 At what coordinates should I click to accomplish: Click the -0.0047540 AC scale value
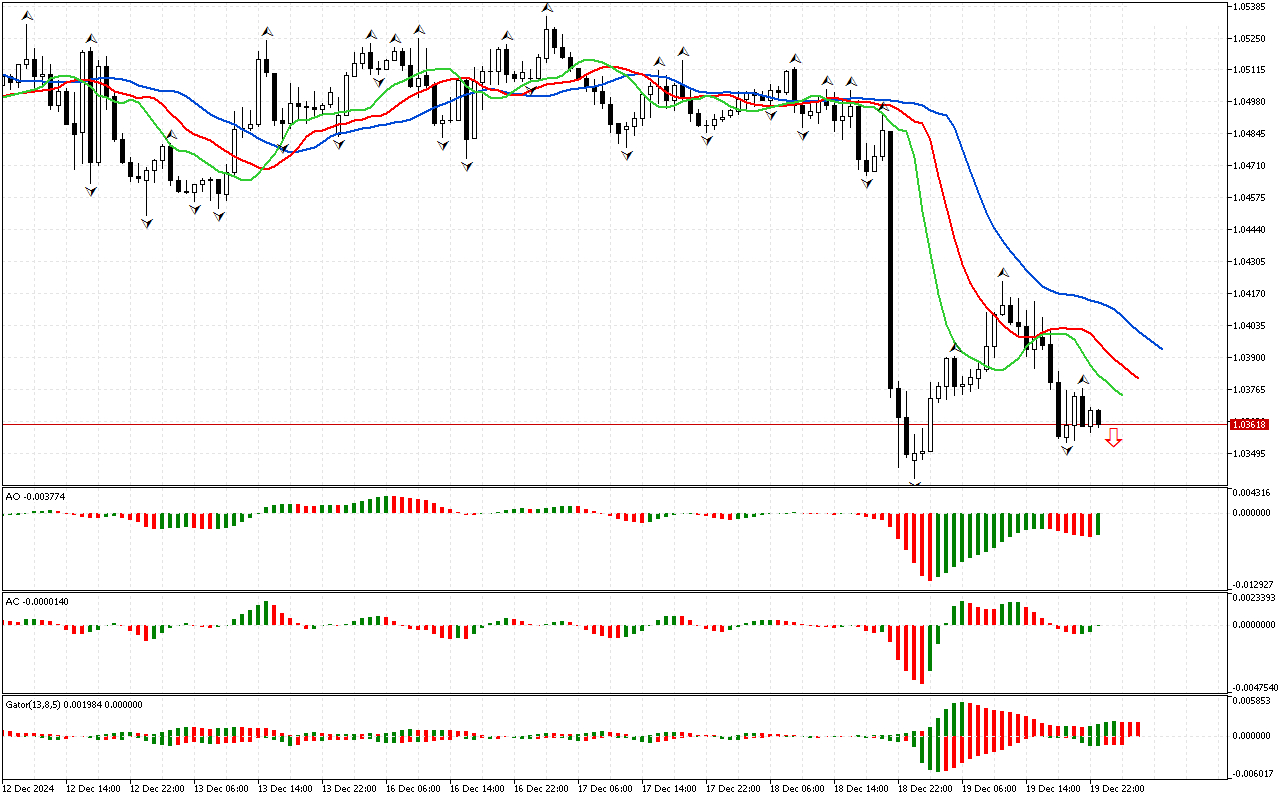coord(1253,688)
